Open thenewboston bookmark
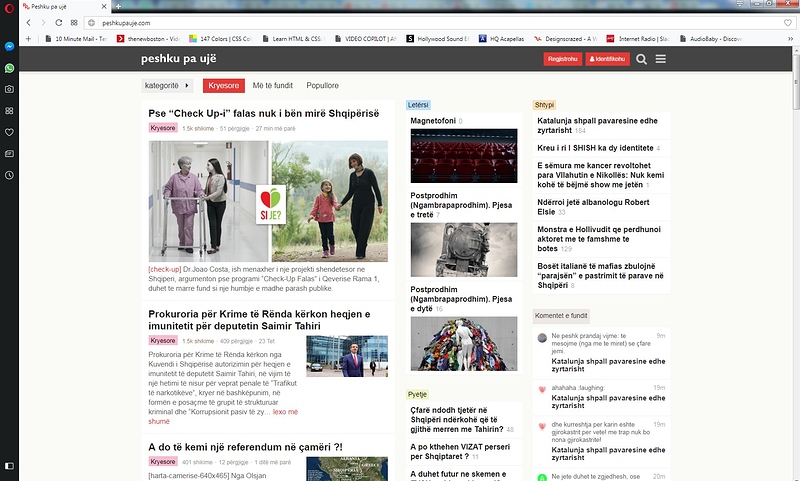 pyautogui.click(x=148, y=38)
